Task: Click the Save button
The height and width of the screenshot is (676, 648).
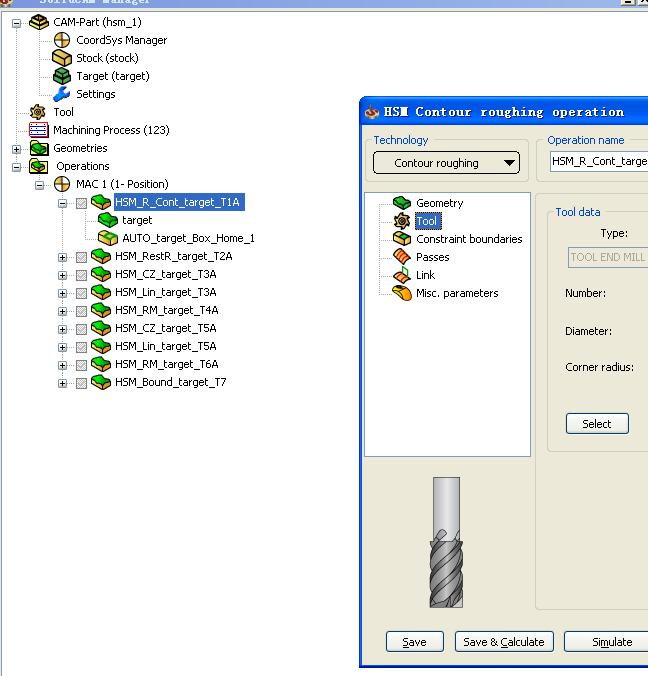Action: pyautogui.click(x=414, y=642)
